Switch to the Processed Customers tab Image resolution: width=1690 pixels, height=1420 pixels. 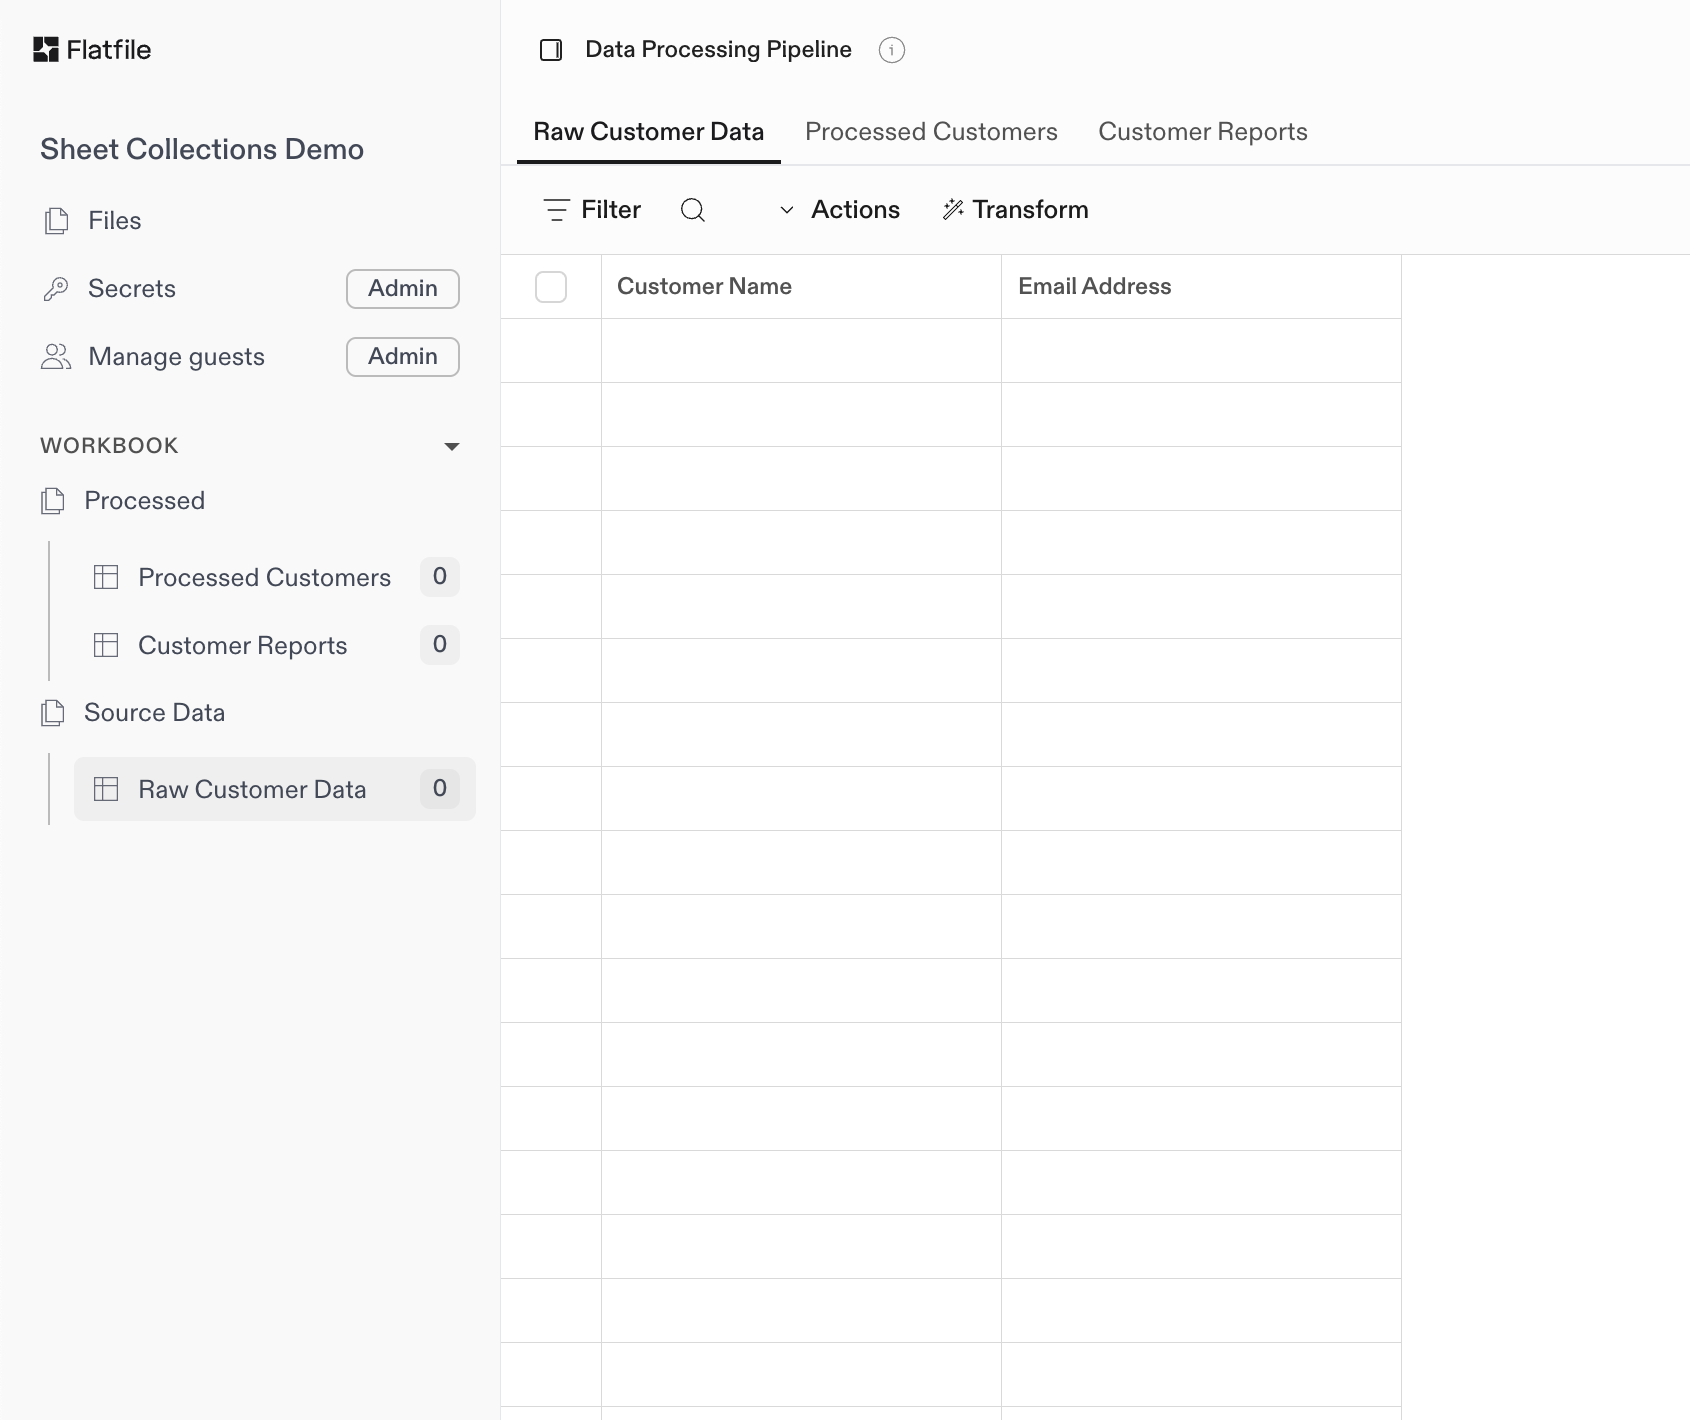click(x=931, y=132)
